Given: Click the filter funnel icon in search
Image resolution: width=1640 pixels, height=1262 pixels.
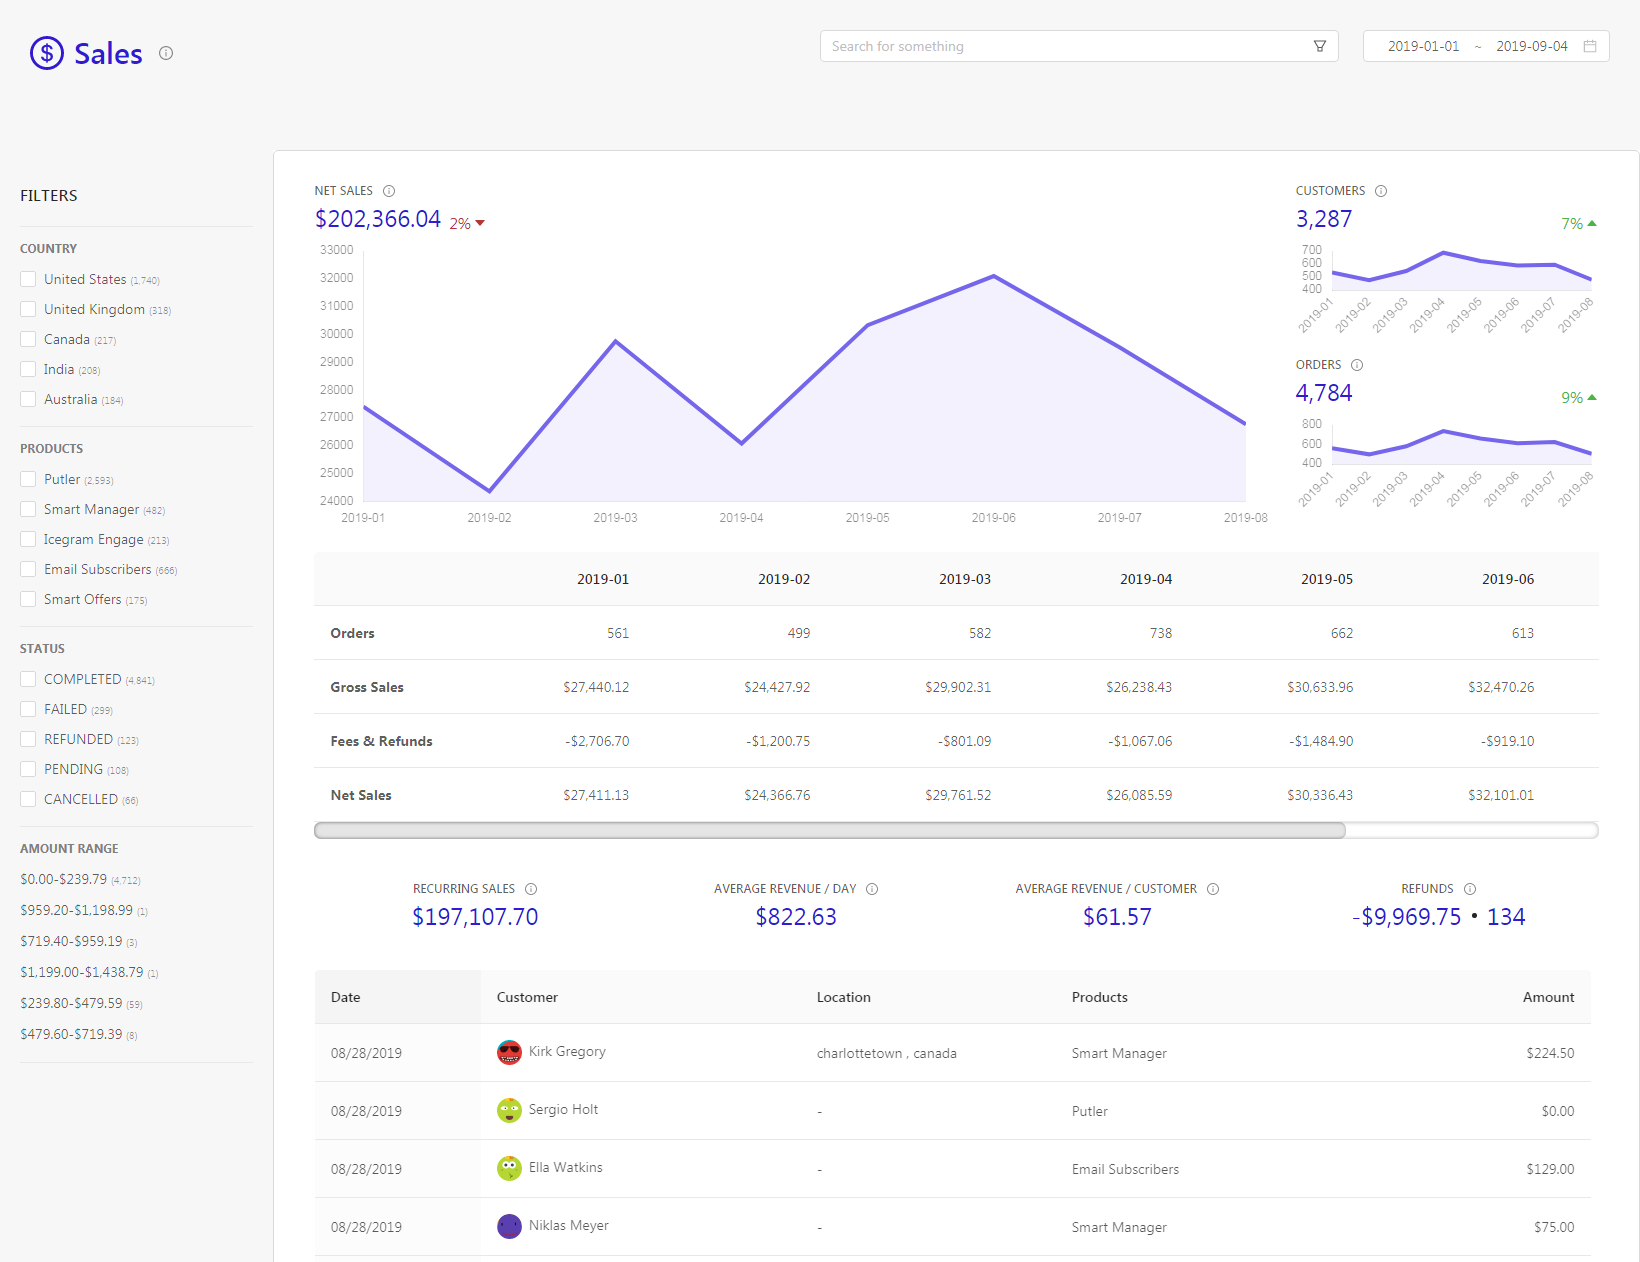Looking at the screenshot, I should coord(1320,46).
